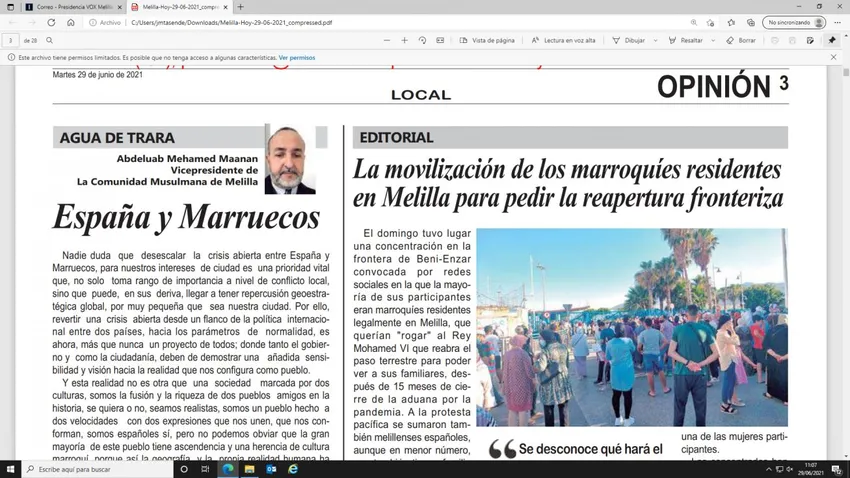Expand the Resaltar dropdown arrow
Image resolution: width=850 pixels, height=478 pixels.
click(713, 40)
